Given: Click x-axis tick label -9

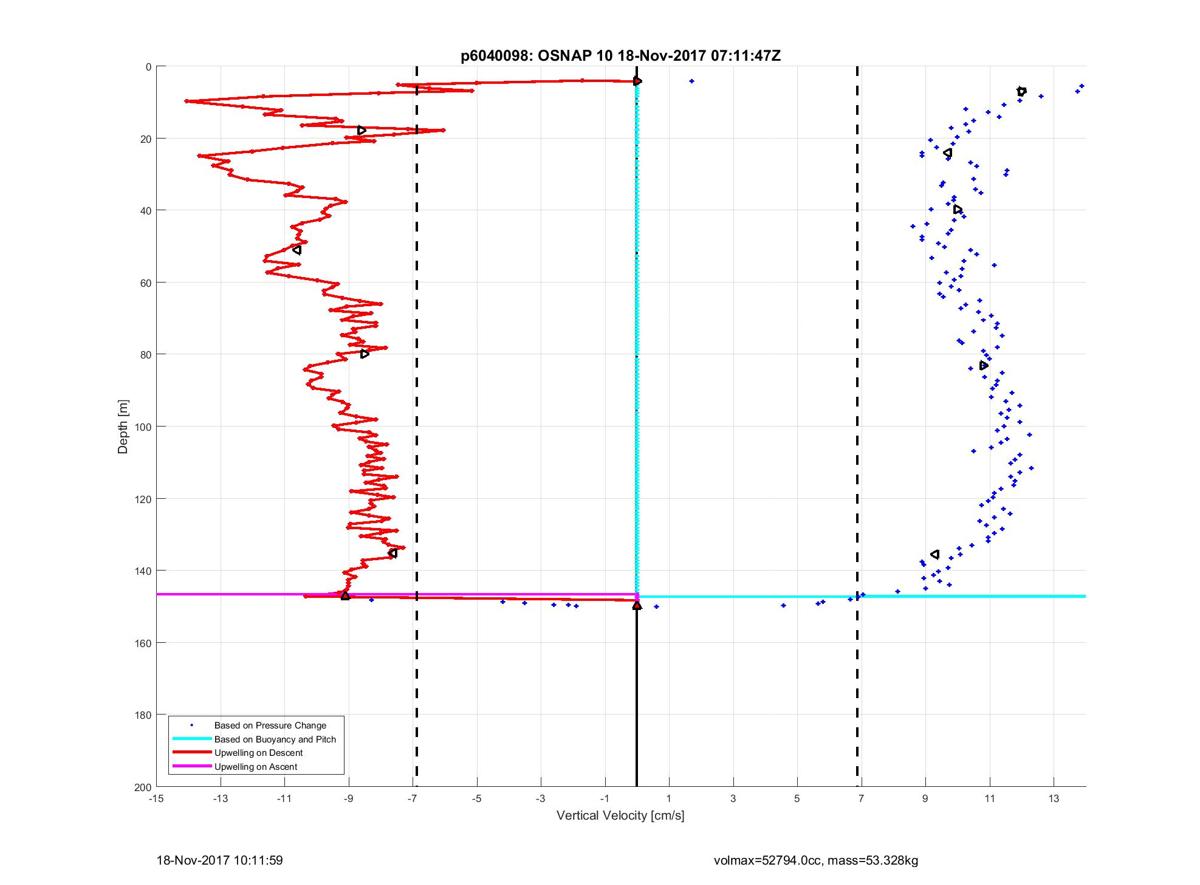Looking at the screenshot, I should (349, 799).
